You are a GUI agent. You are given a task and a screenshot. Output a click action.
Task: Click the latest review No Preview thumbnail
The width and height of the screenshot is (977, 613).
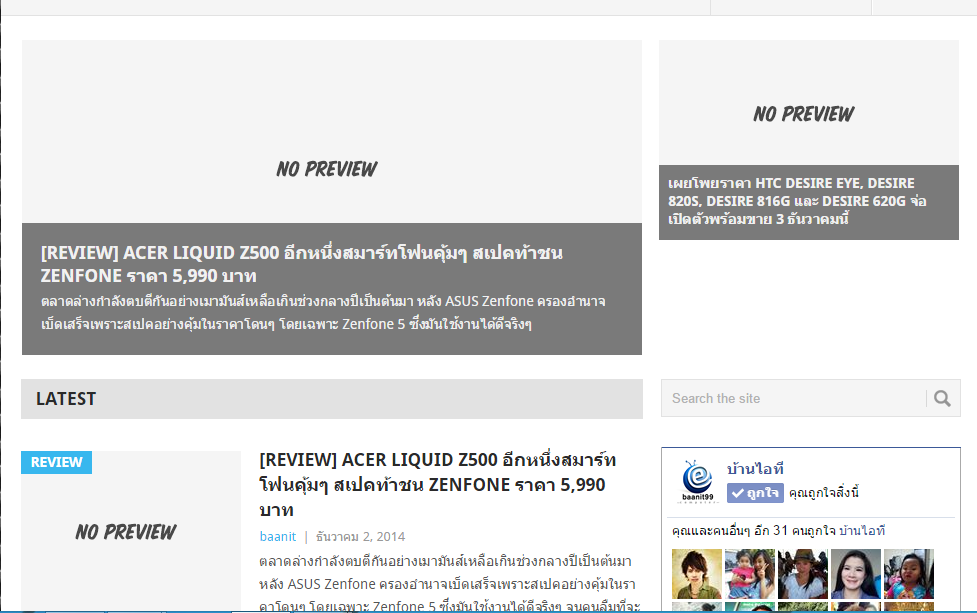click(x=131, y=531)
